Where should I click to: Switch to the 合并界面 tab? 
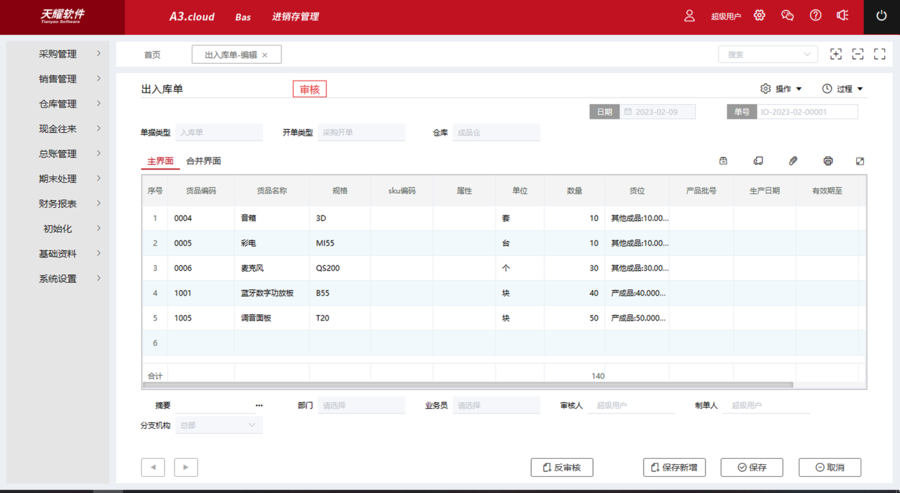[x=203, y=161]
